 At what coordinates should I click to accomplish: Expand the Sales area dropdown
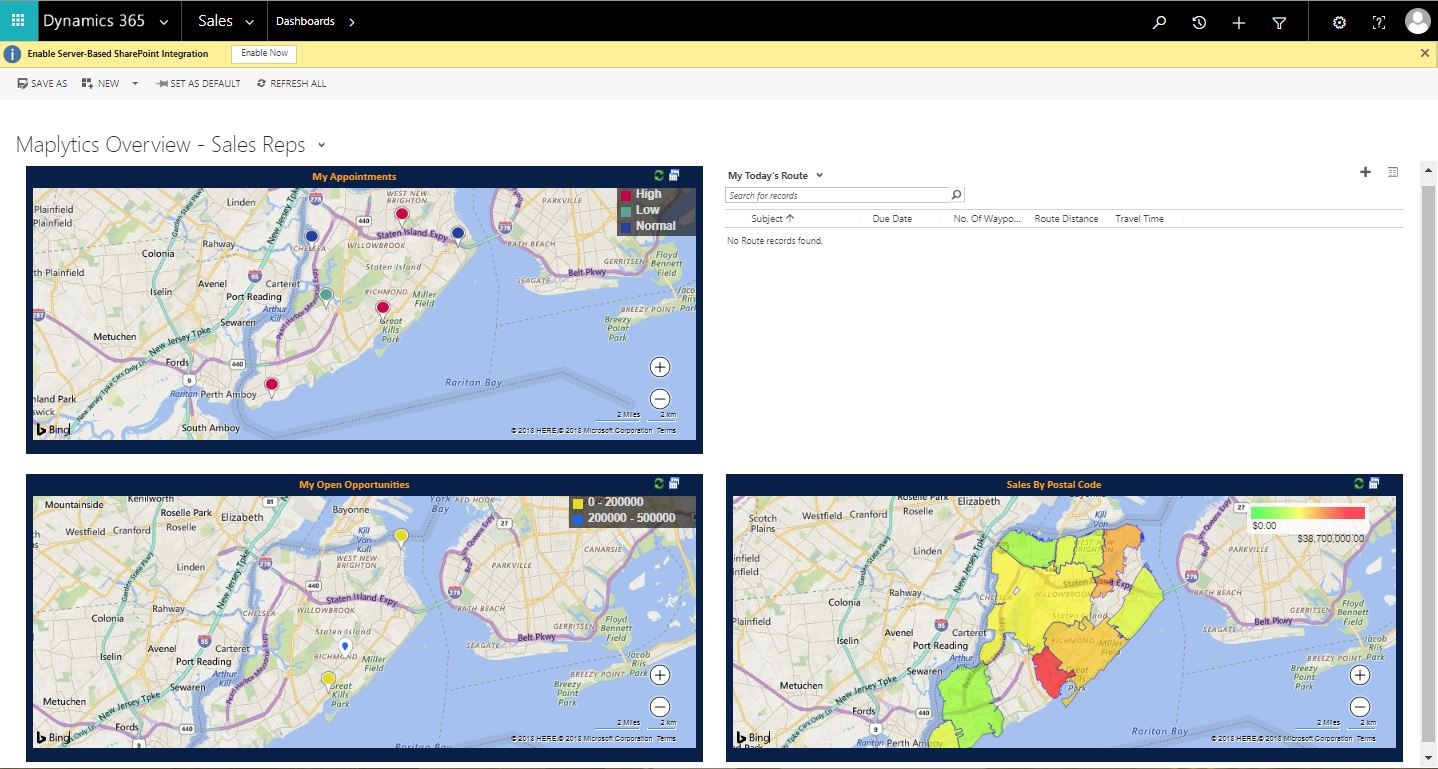(249, 22)
